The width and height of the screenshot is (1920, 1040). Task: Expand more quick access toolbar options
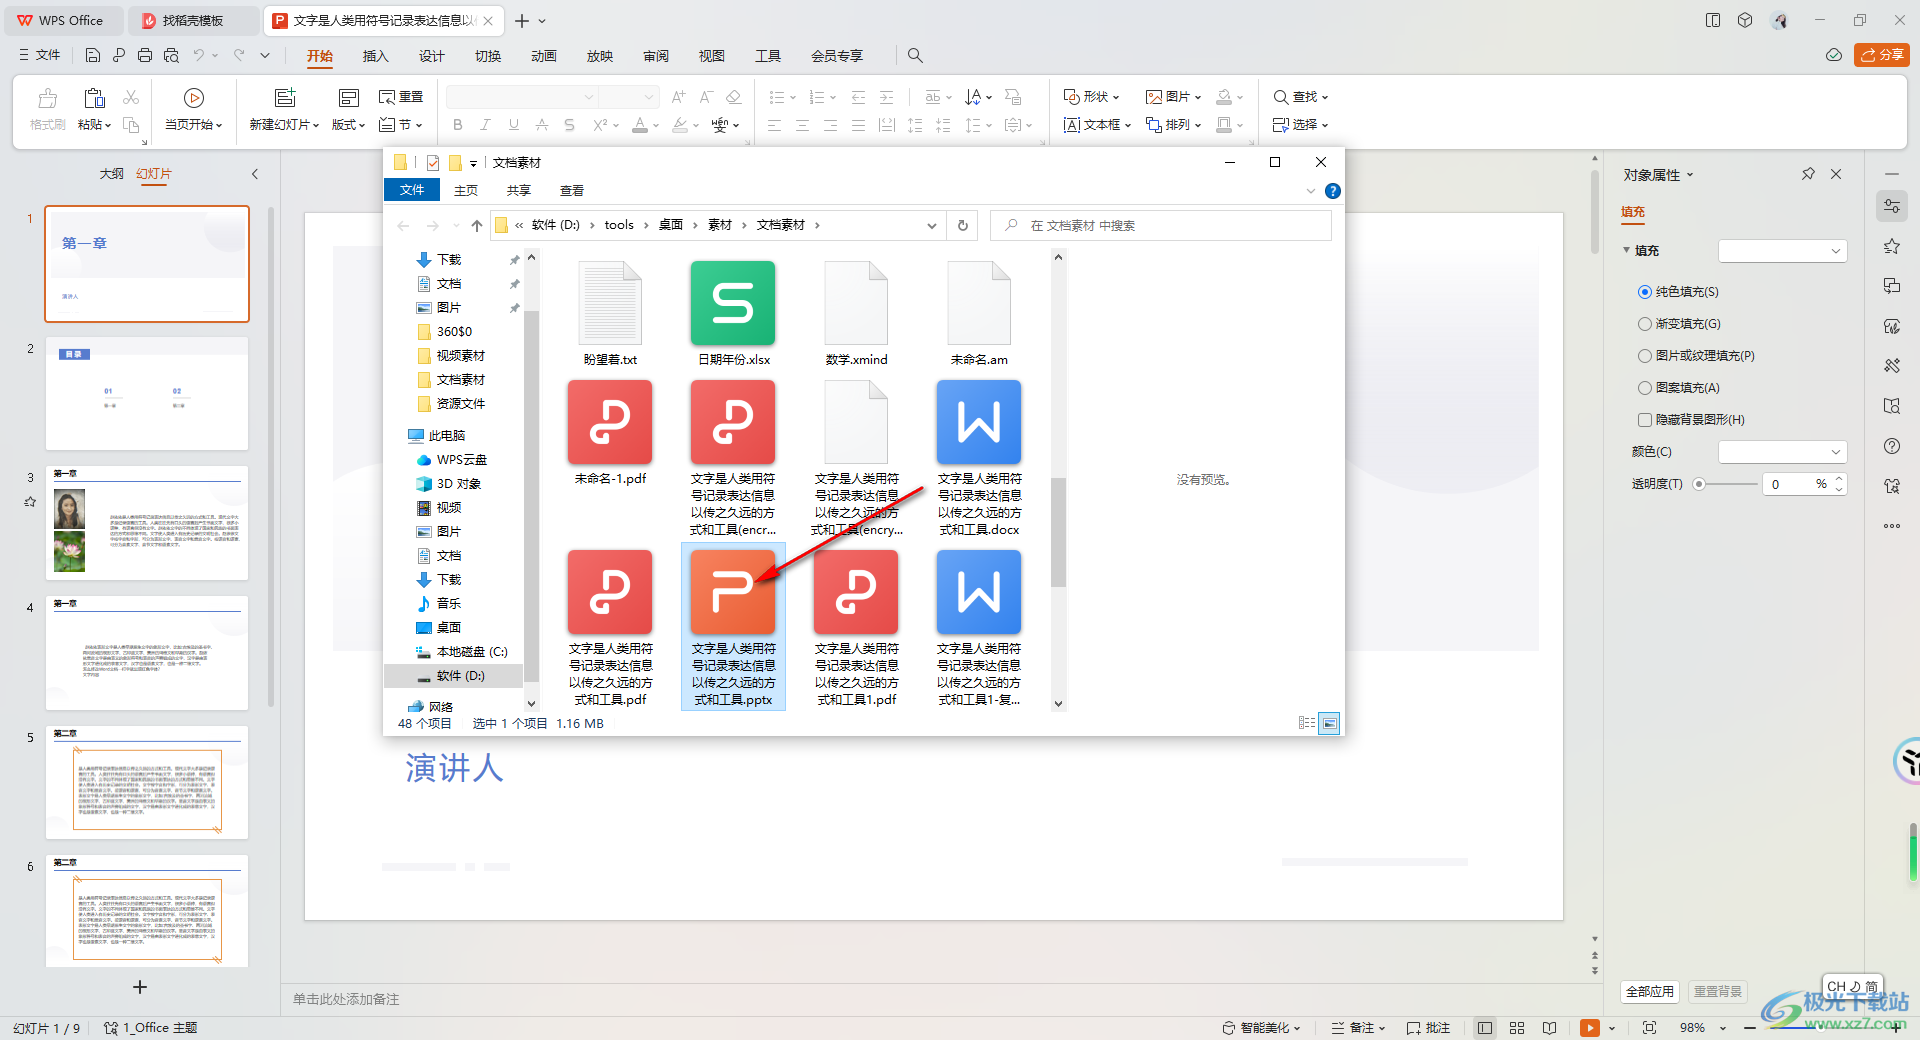click(265, 55)
